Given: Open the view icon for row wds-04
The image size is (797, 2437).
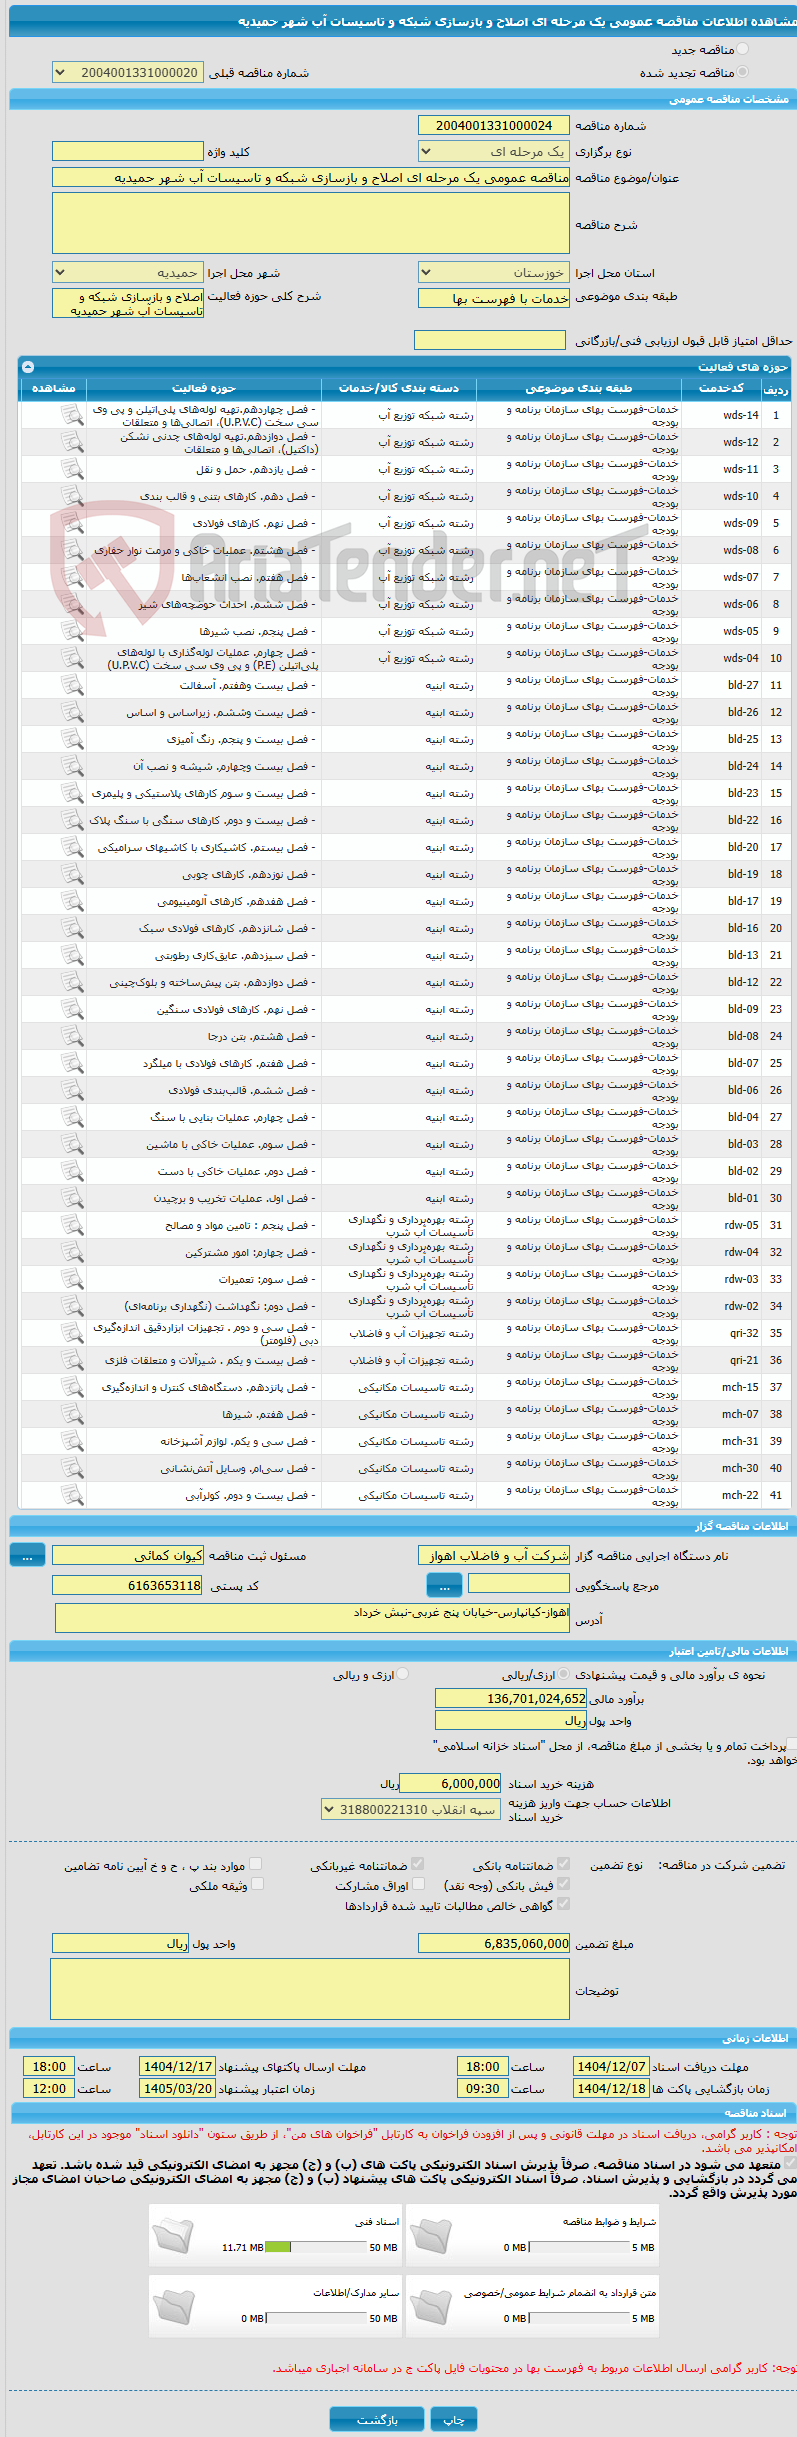Looking at the screenshot, I should tap(72, 658).
